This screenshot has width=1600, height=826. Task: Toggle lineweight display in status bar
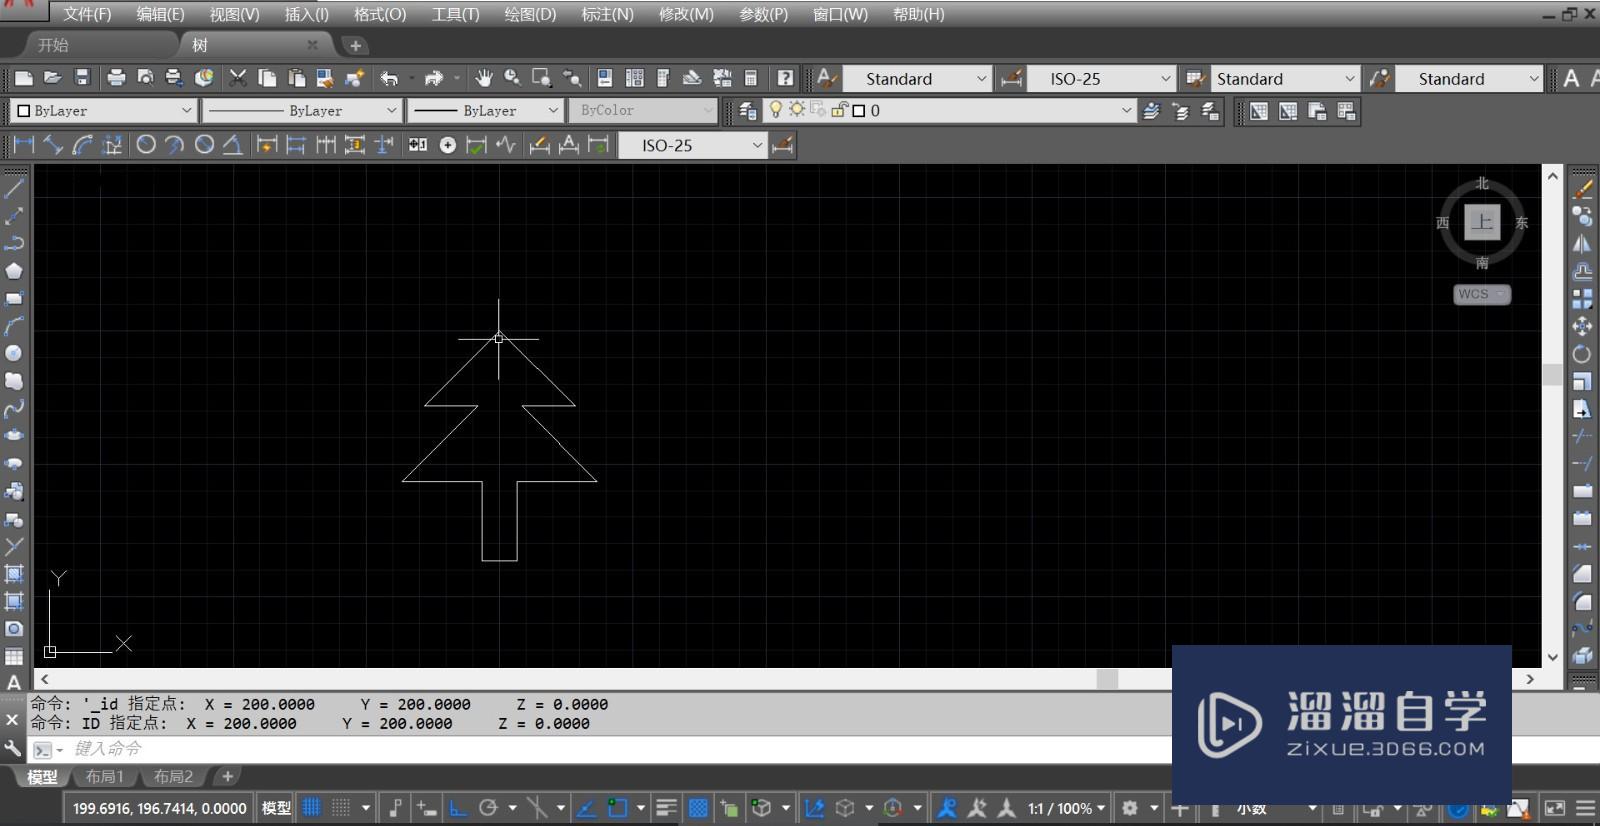[x=666, y=807]
